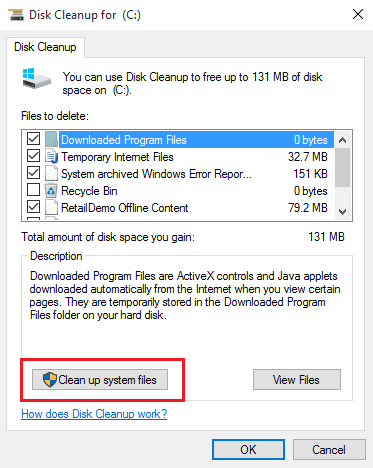Uncheck the RetailDemo Offline Content checkbox

click(33, 207)
